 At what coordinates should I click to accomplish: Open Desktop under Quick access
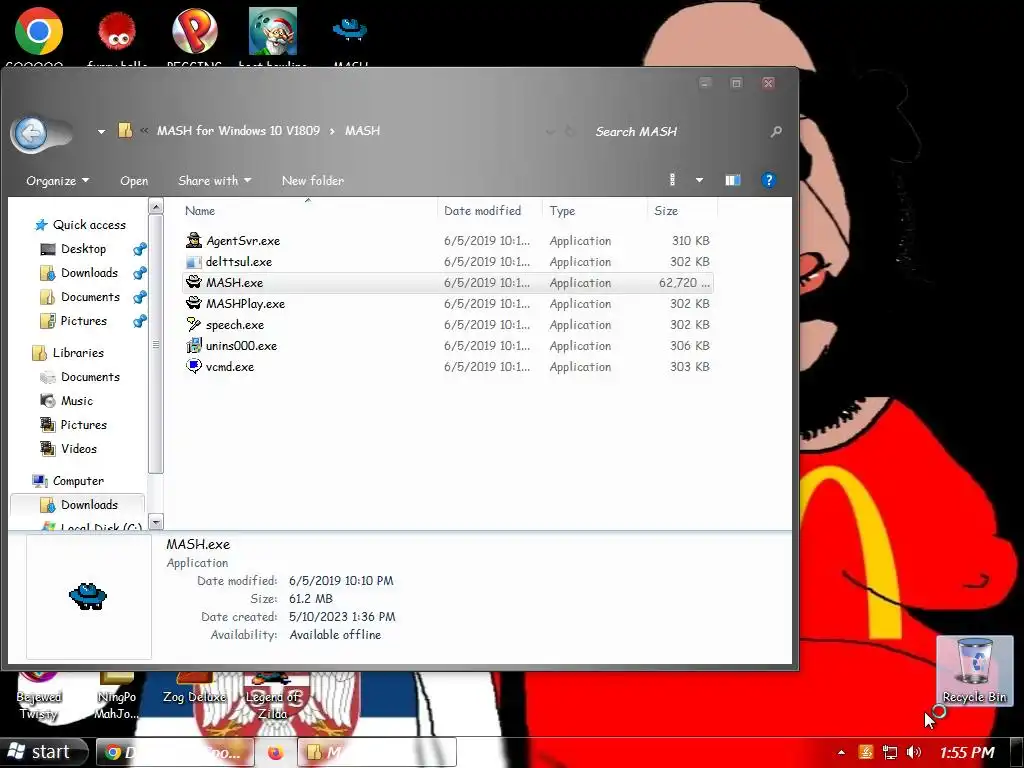[x=83, y=249]
